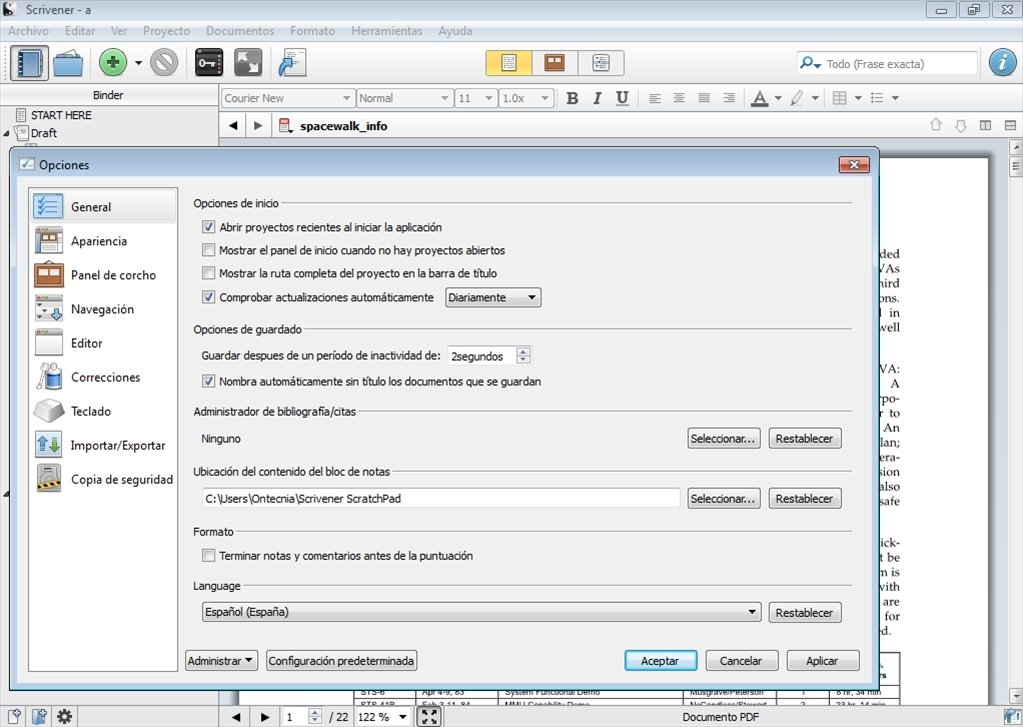Select the Apariencia options tab

103,241
